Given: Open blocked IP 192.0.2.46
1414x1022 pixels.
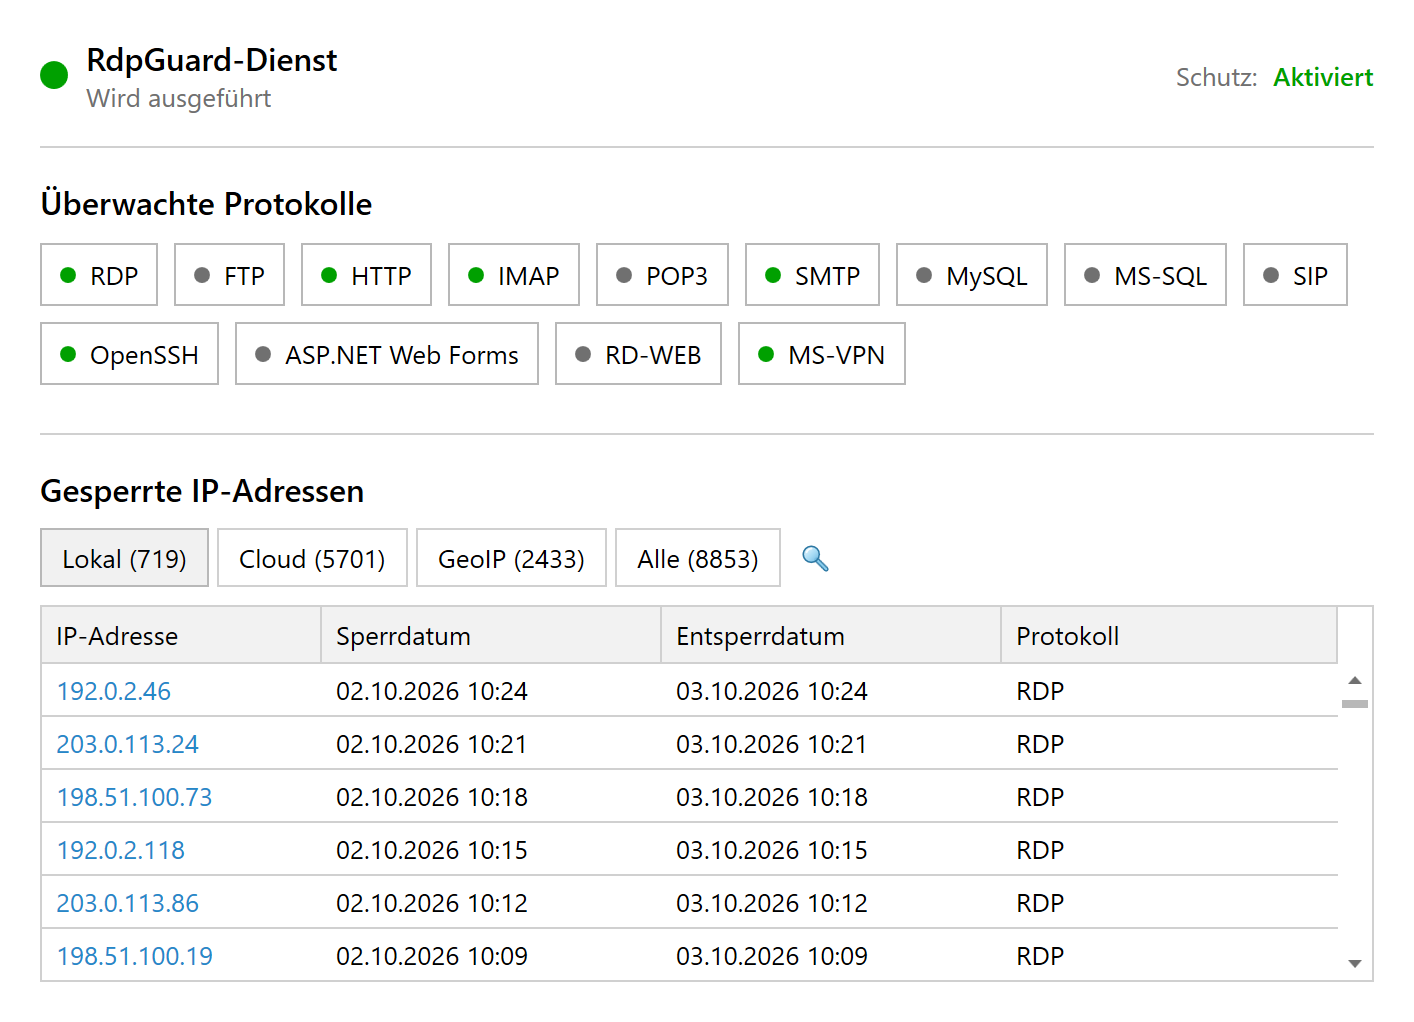Looking at the screenshot, I should coord(114,691).
